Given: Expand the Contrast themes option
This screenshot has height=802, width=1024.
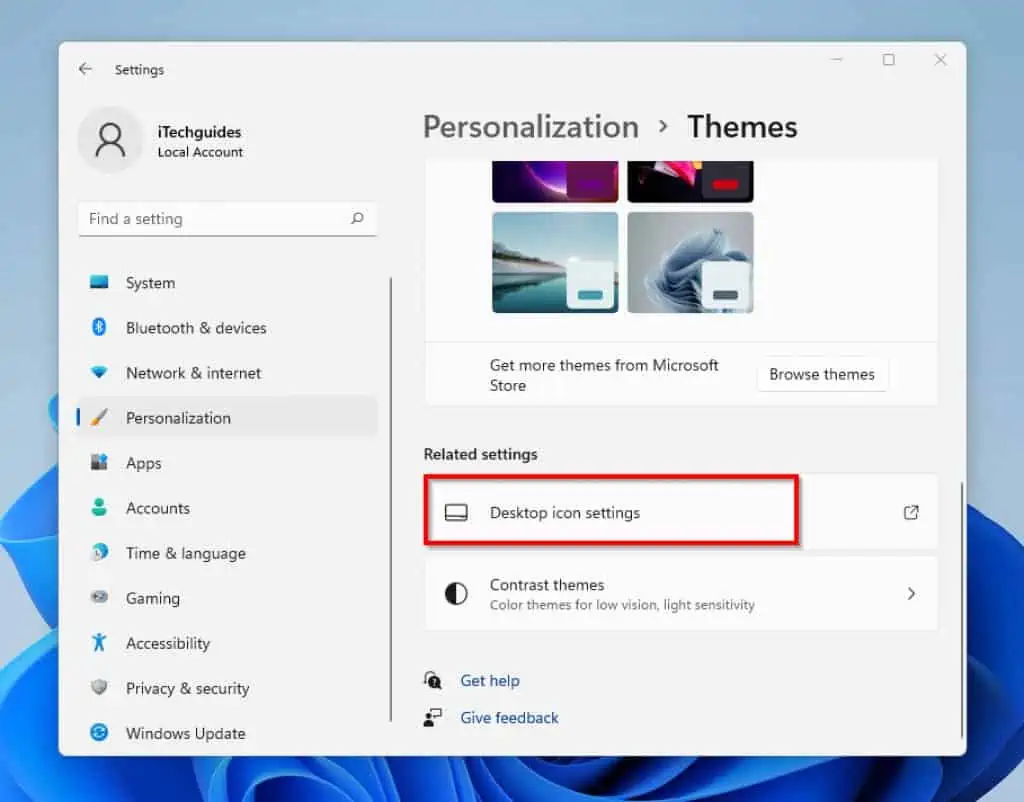Looking at the screenshot, I should click(x=910, y=593).
